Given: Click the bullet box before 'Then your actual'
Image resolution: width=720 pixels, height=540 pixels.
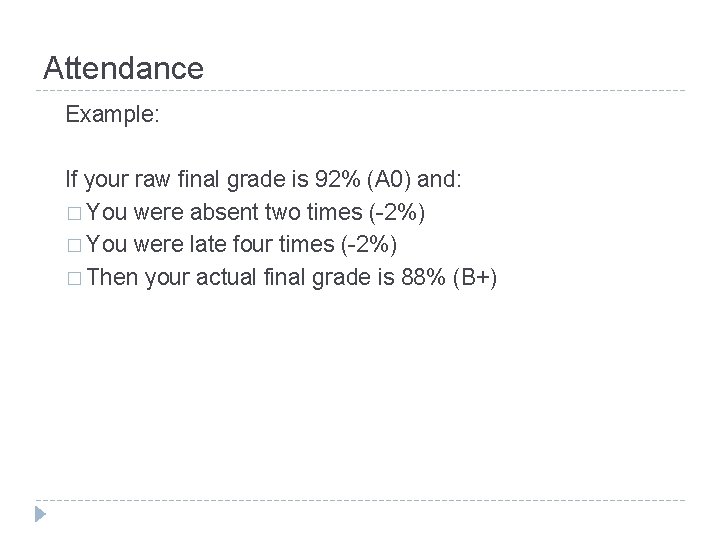Looking at the screenshot, I should tap(73, 277).
